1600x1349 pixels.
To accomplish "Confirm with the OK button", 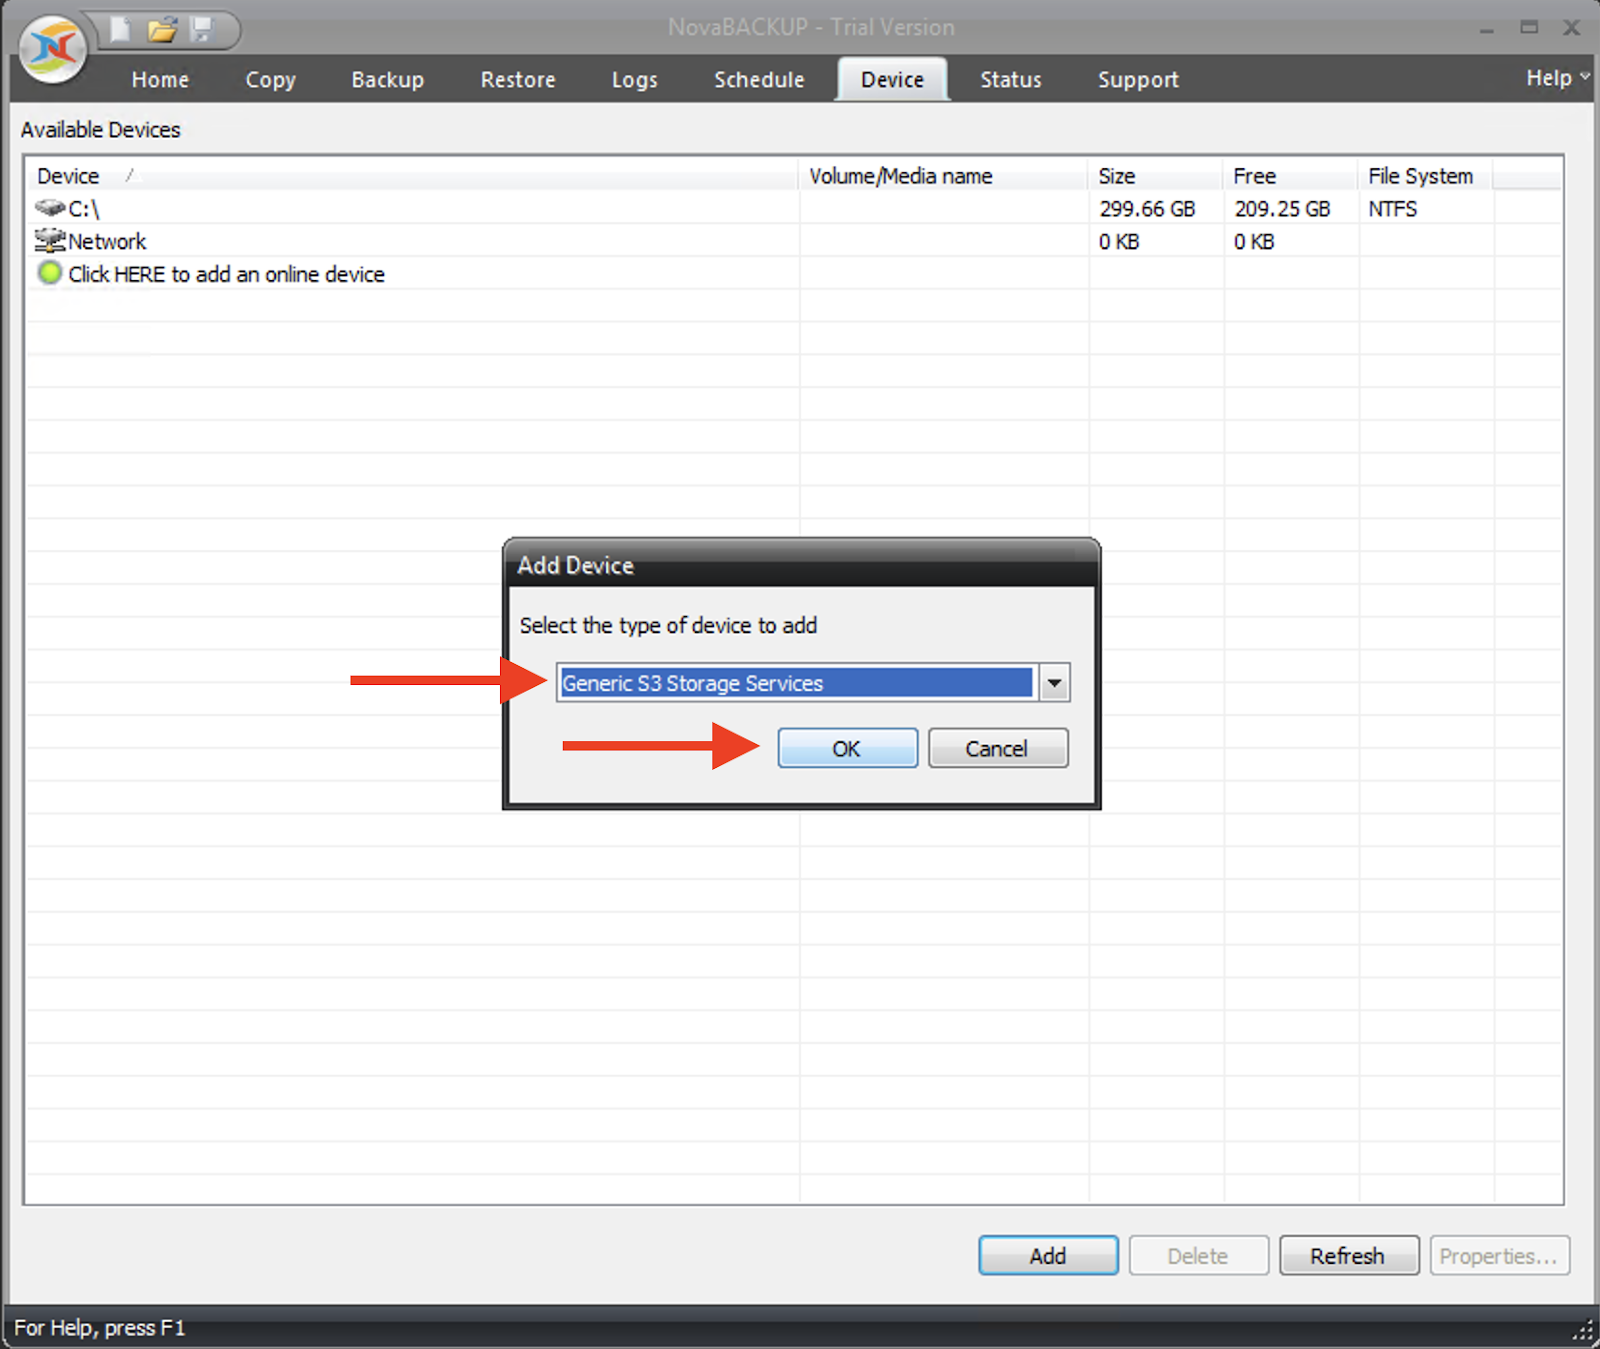I will 847,748.
